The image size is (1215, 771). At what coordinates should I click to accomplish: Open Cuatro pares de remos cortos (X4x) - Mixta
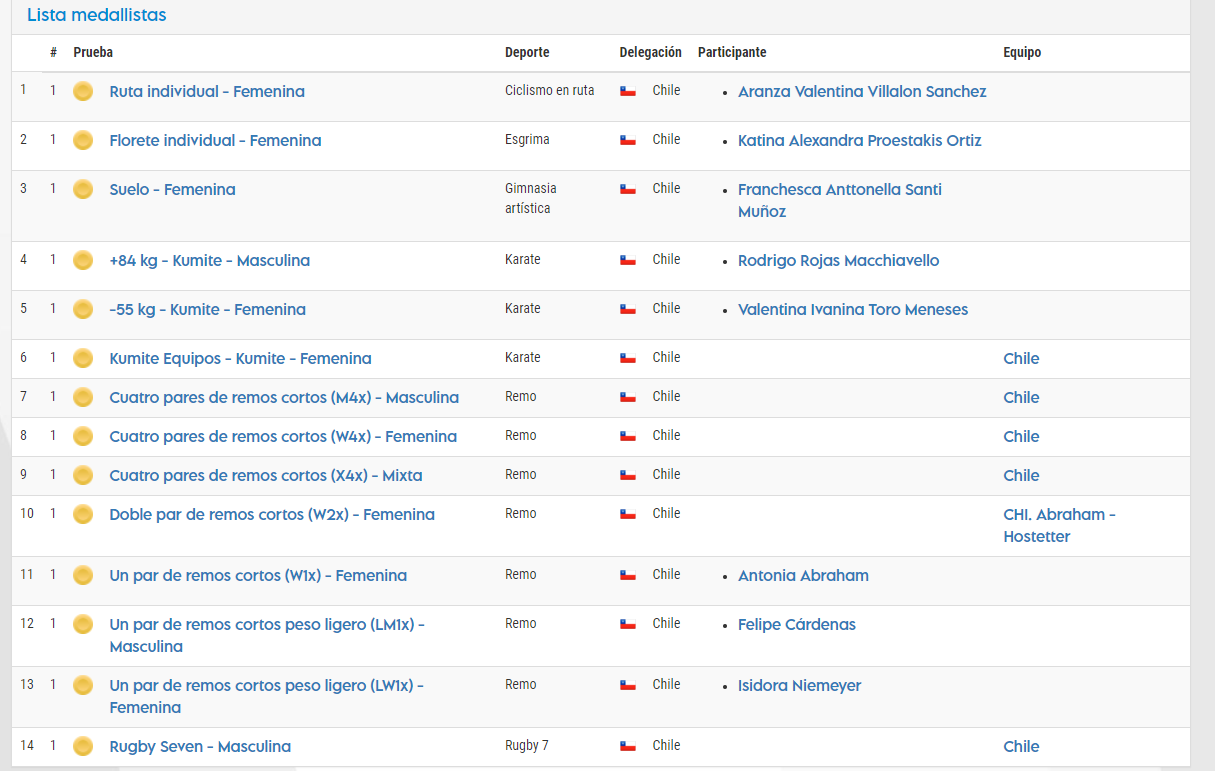point(265,475)
